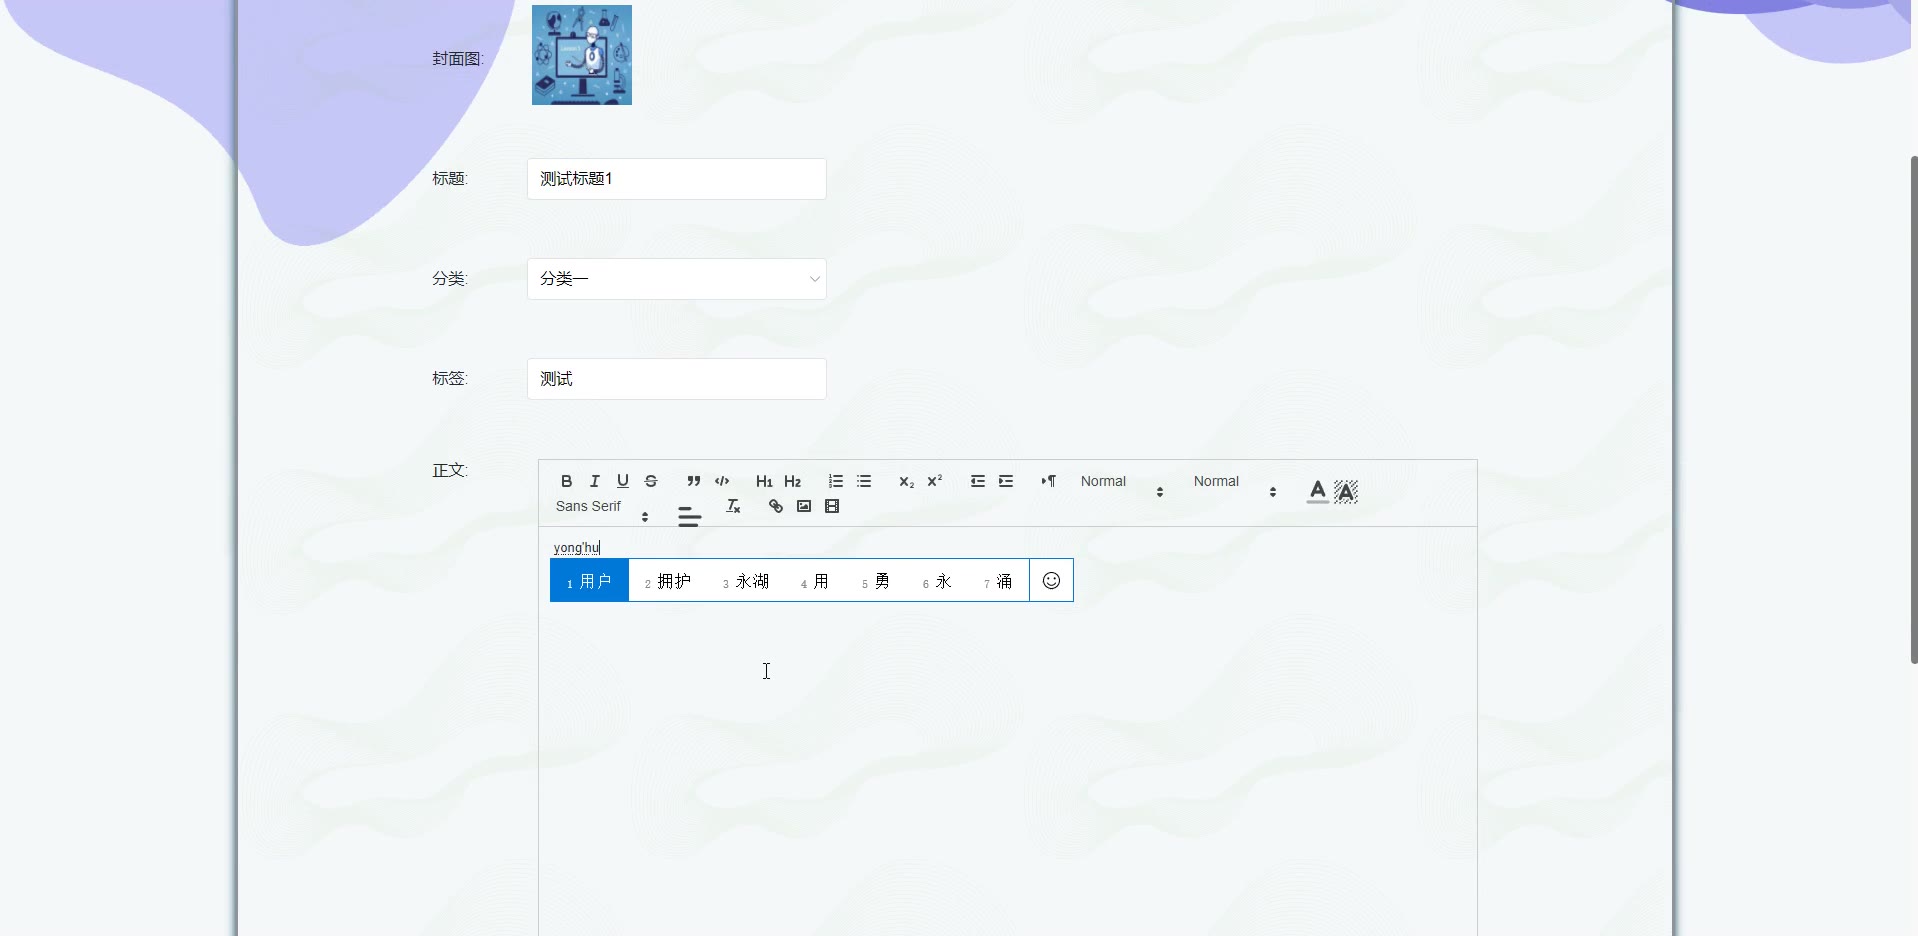Choose IME candidate 勇

click(x=876, y=581)
